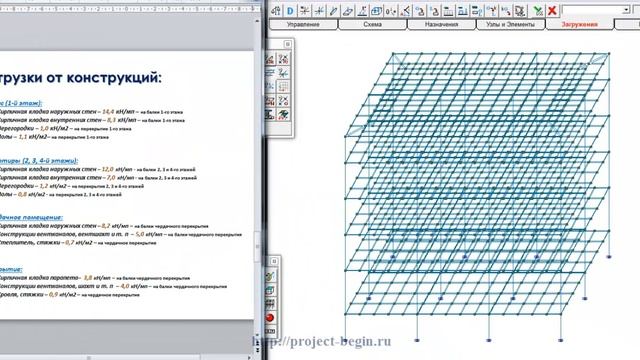Click the red sphere icon in lower palette

click(x=270, y=318)
